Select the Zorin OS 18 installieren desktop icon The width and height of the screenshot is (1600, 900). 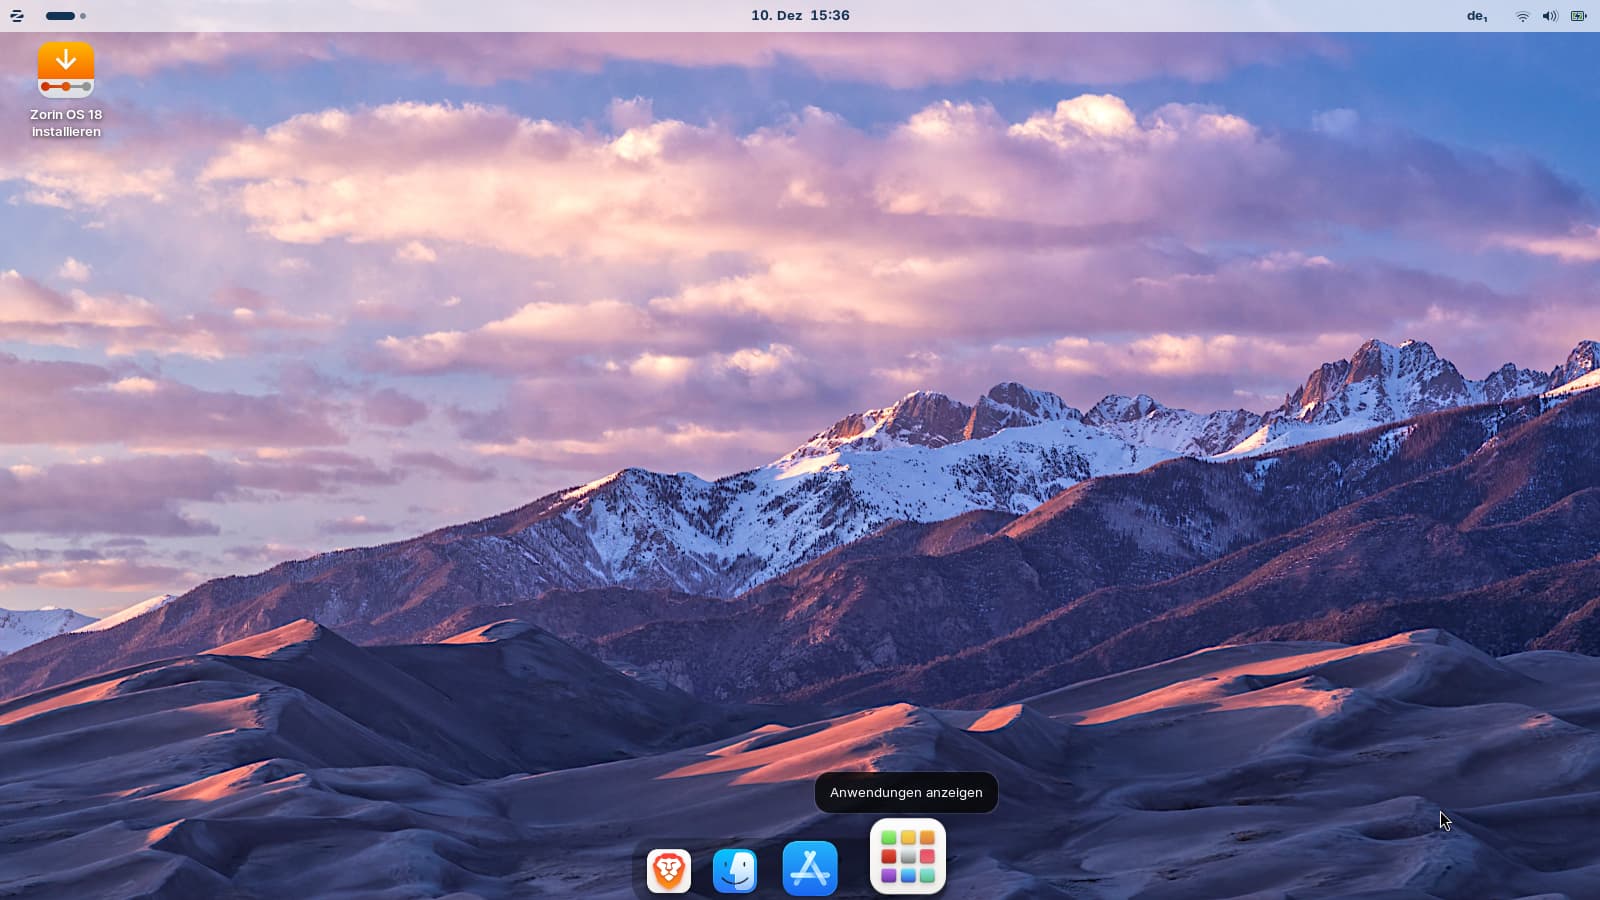[x=66, y=70]
